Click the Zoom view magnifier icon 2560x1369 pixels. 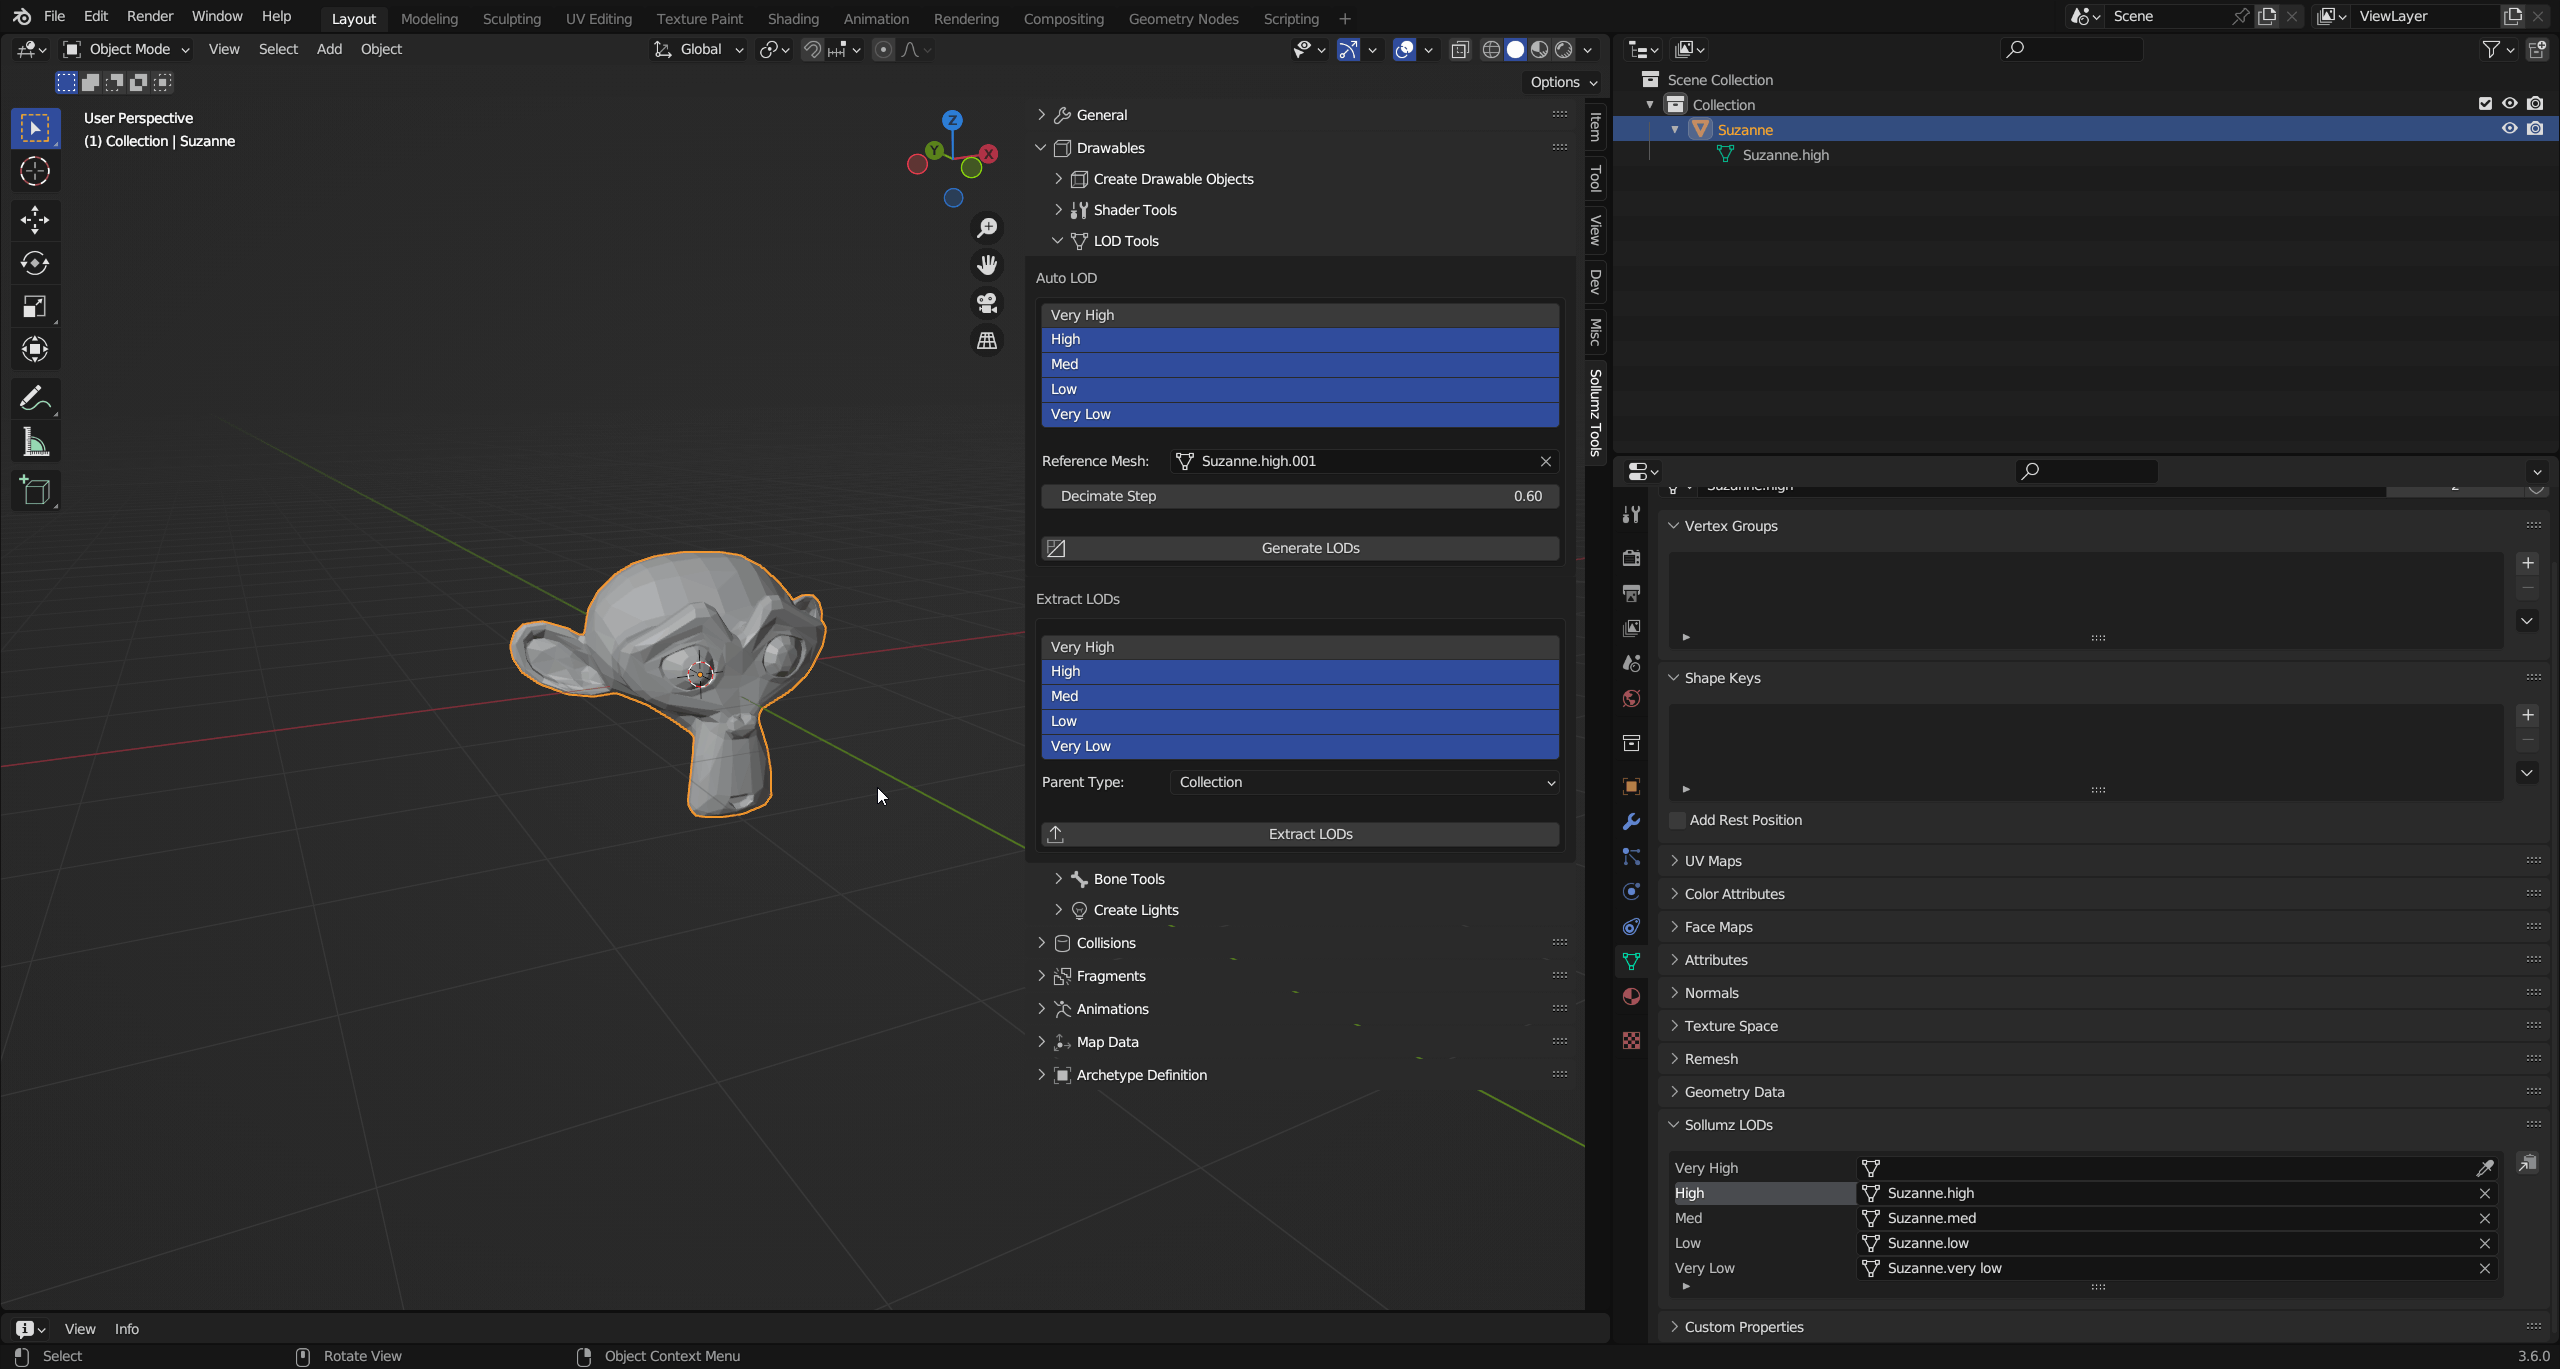click(987, 228)
